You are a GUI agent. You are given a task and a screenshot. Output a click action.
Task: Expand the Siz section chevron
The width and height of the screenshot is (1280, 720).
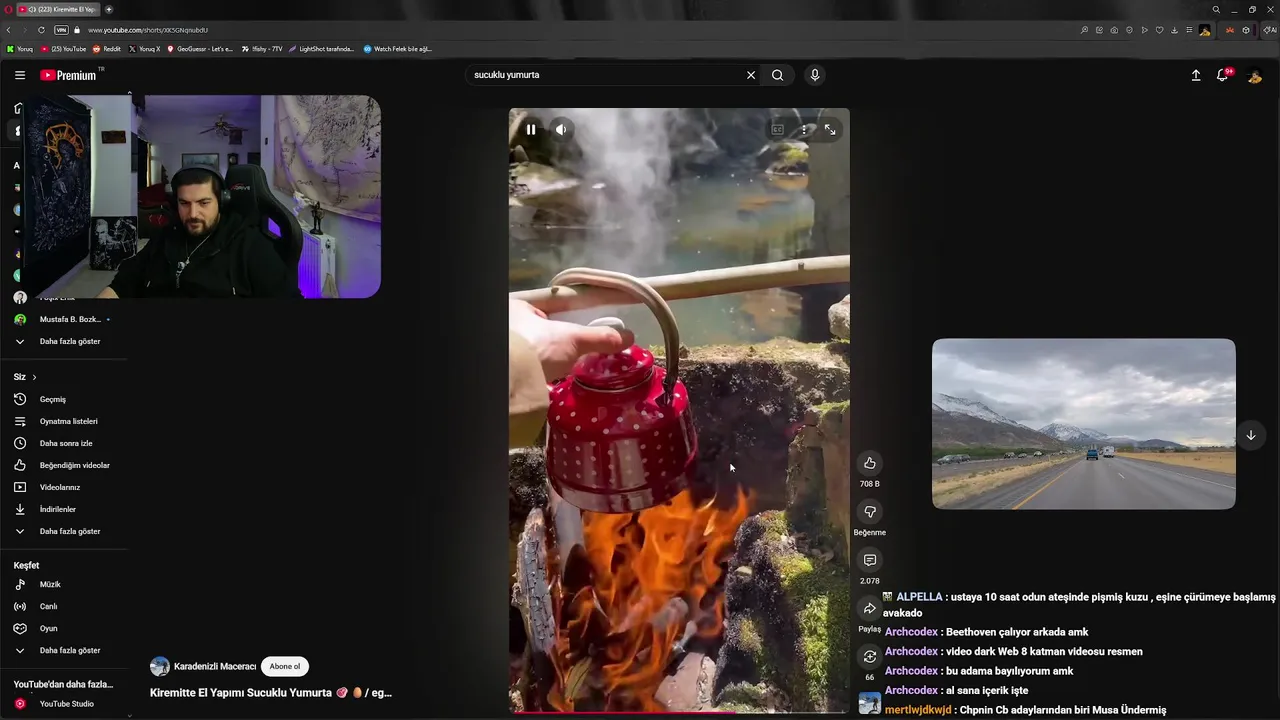click(34, 377)
